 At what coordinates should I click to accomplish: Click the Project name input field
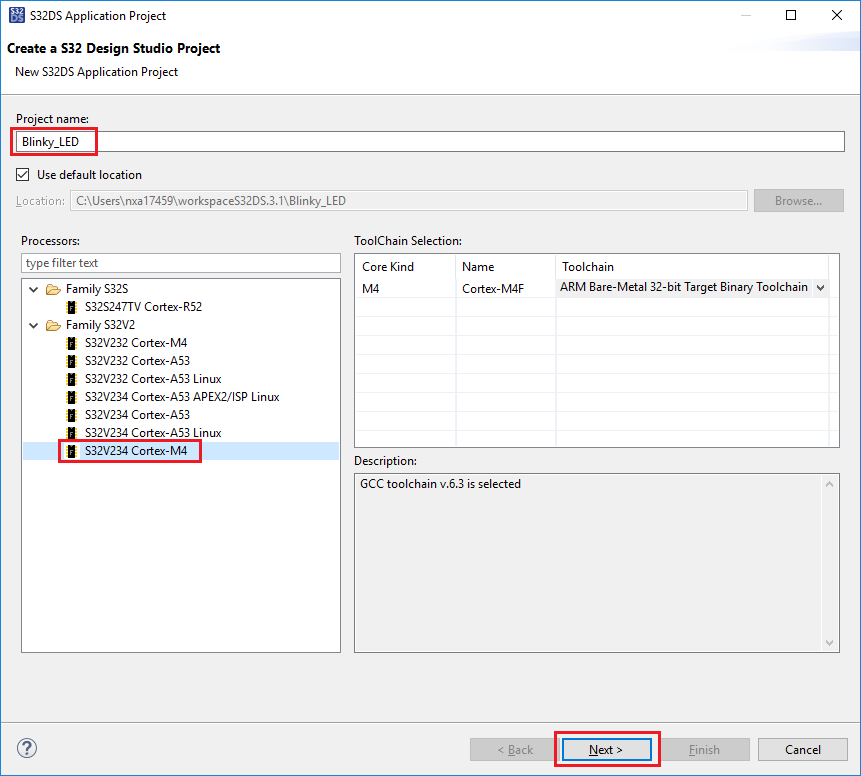430,142
